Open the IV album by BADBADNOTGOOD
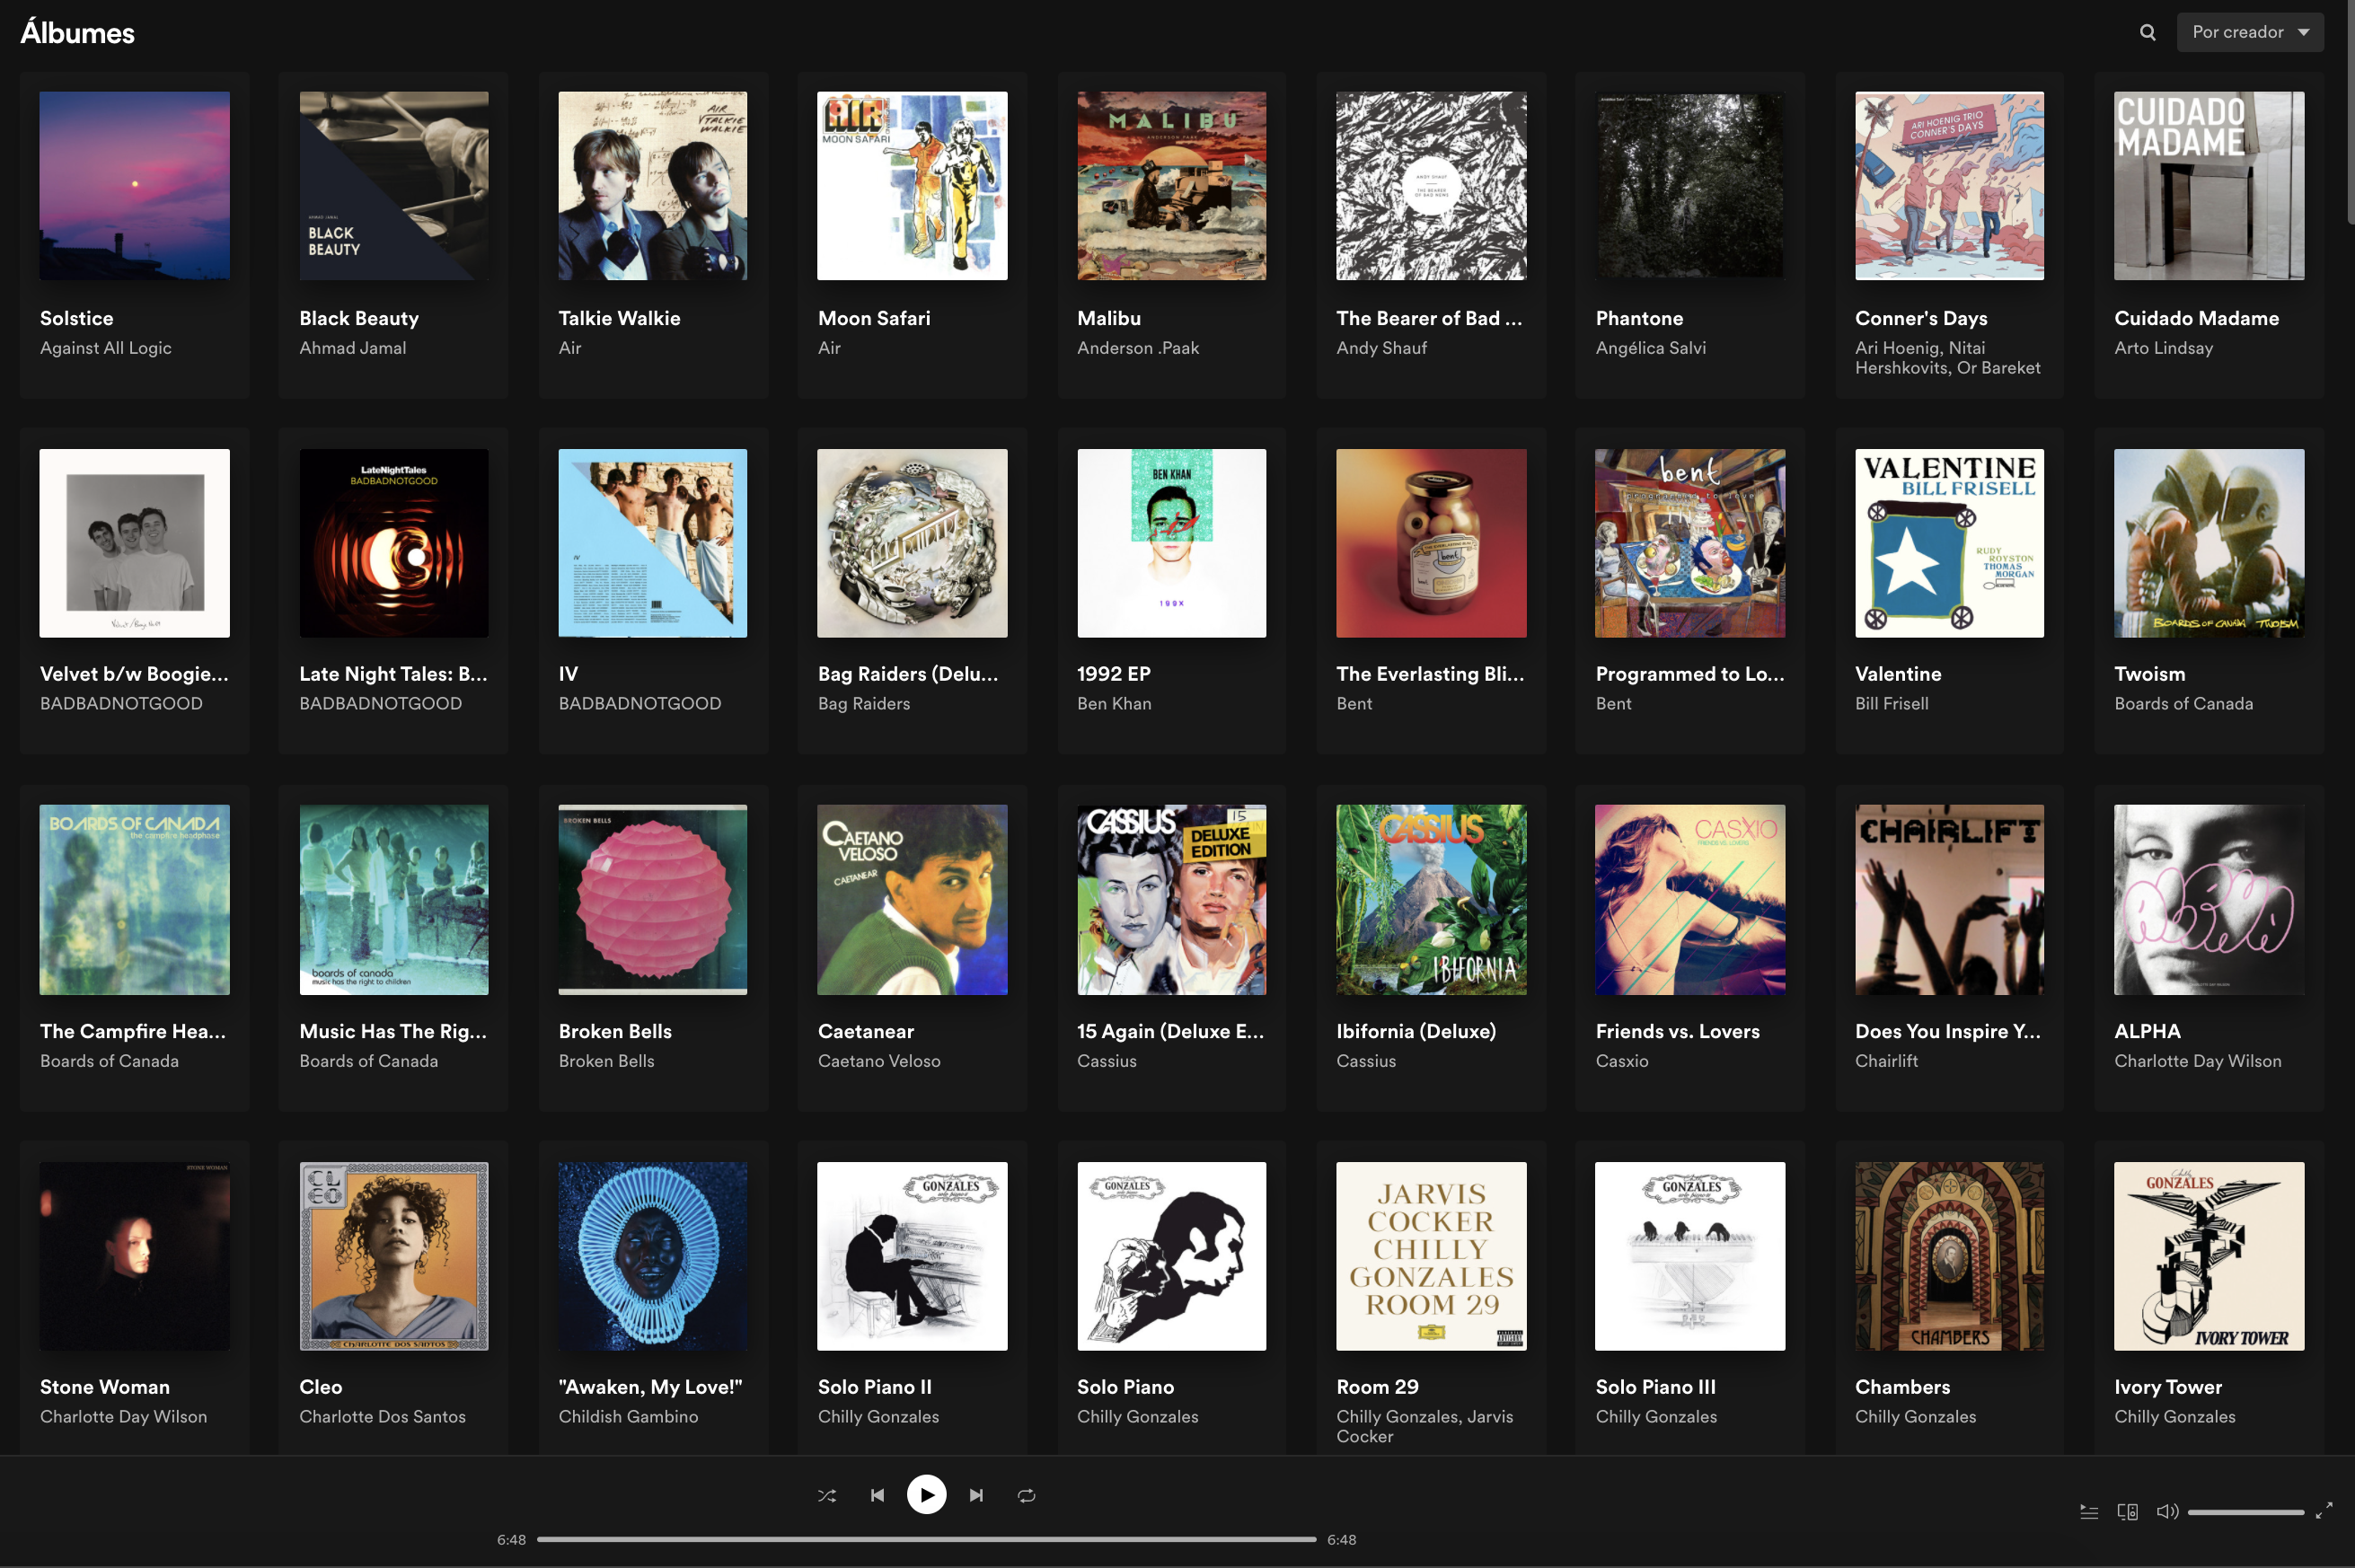Screen dimensions: 2355x1568 [653, 543]
